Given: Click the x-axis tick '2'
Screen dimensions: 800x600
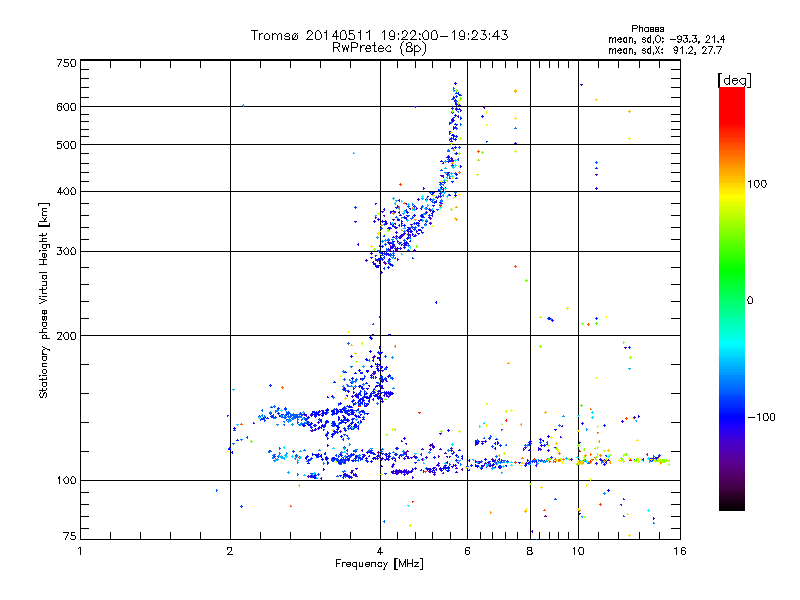Looking at the screenshot, I should point(230,551).
